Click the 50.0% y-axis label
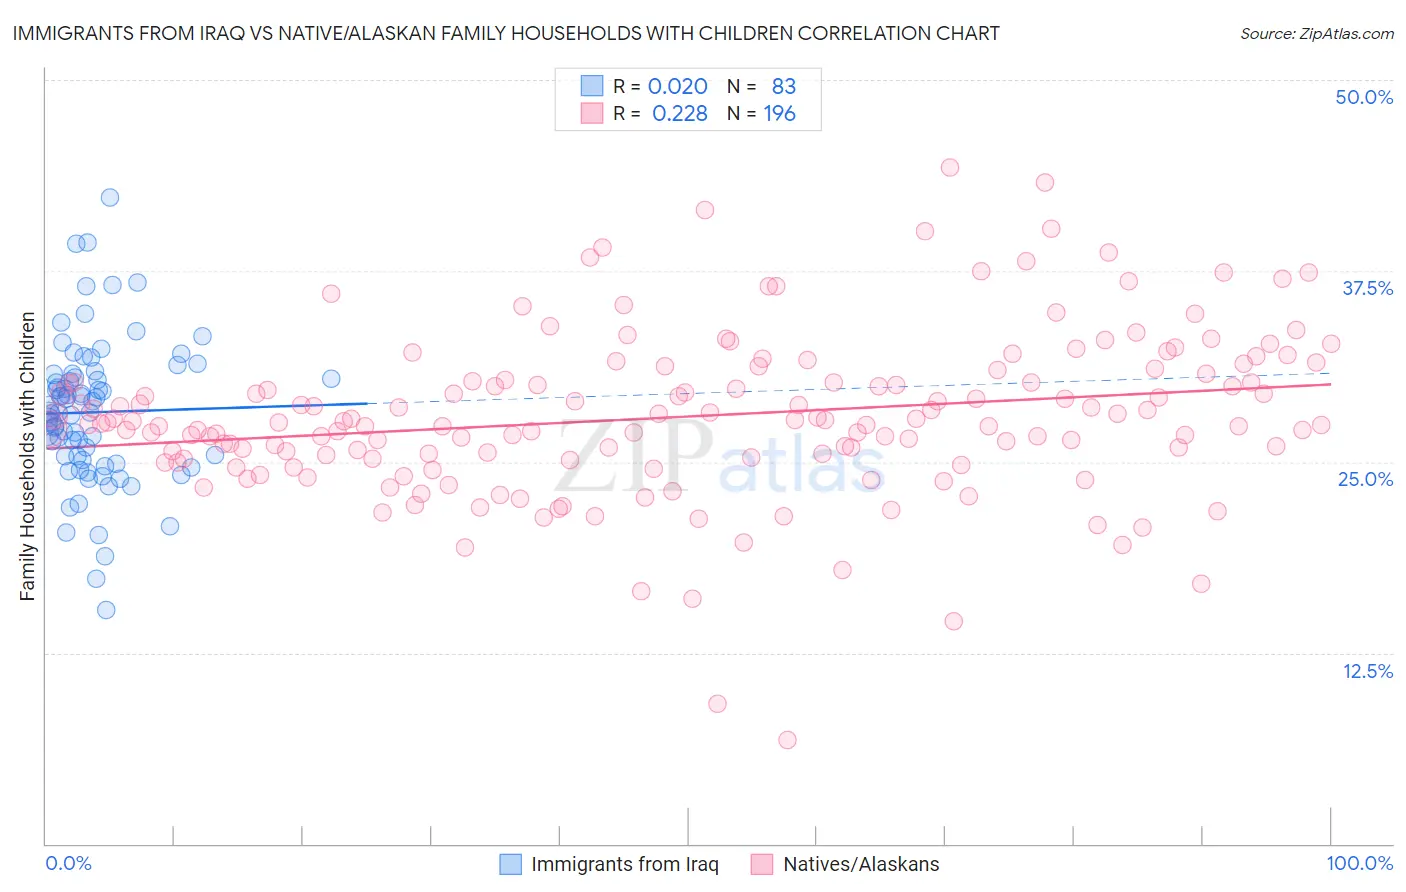 point(1364,98)
